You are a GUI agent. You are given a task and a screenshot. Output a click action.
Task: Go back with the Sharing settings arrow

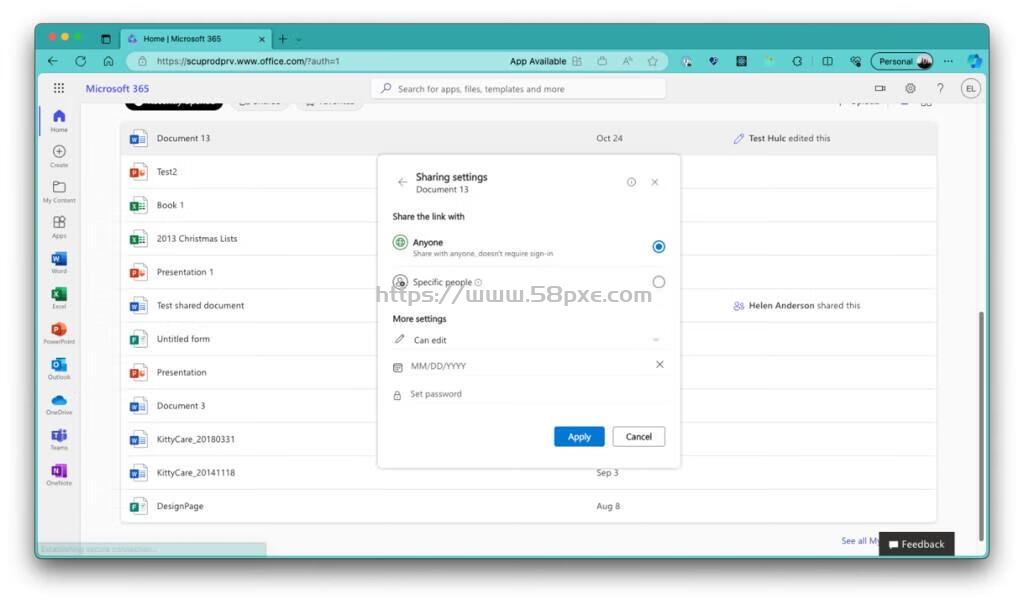[402, 182]
